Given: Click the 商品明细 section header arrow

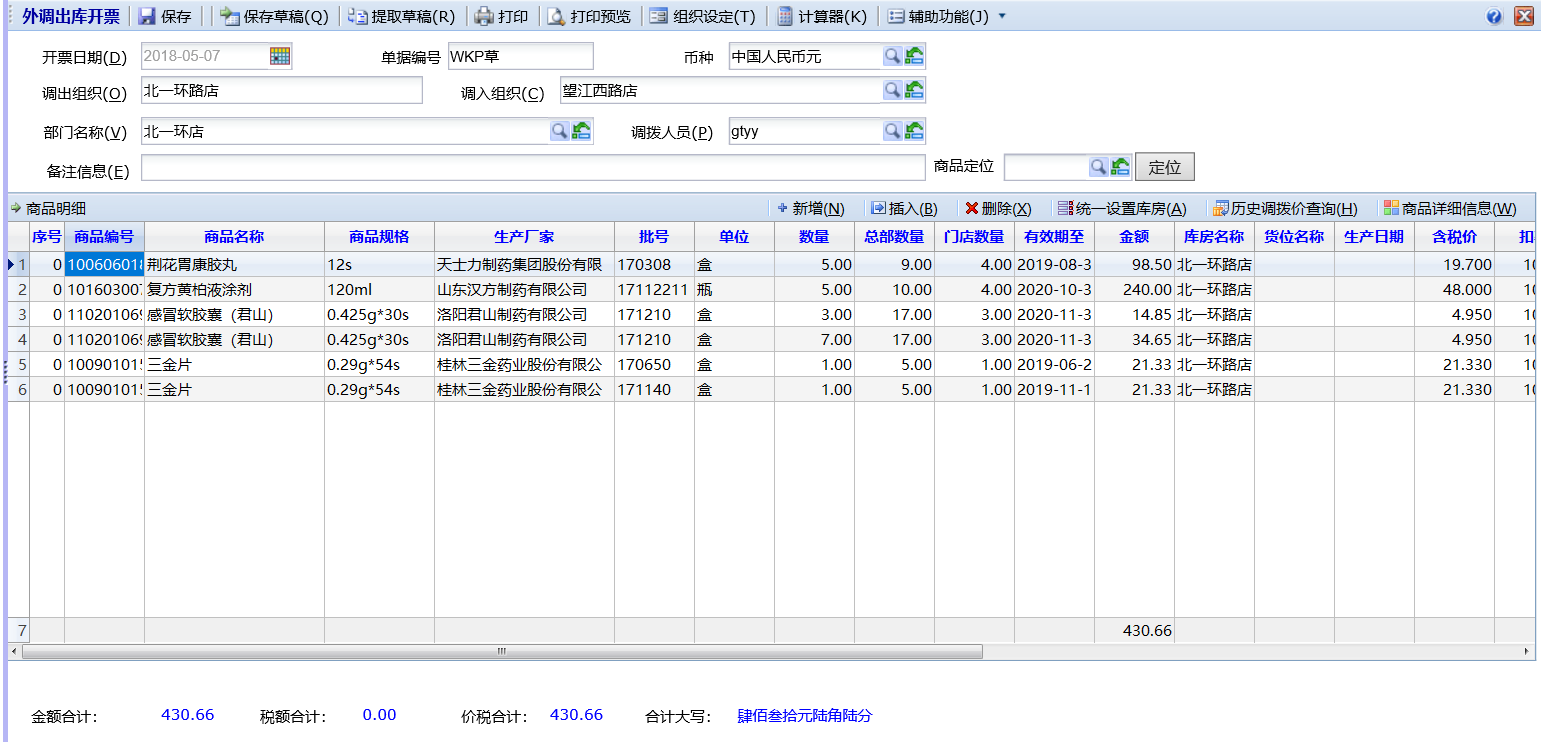Looking at the screenshot, I should coord(16,208).
